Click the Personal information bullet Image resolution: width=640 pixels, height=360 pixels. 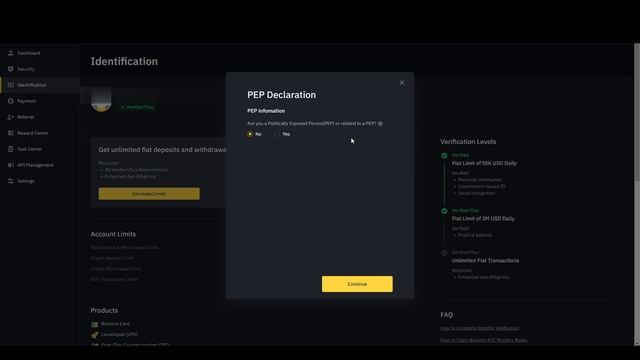(x=480, y=180)
